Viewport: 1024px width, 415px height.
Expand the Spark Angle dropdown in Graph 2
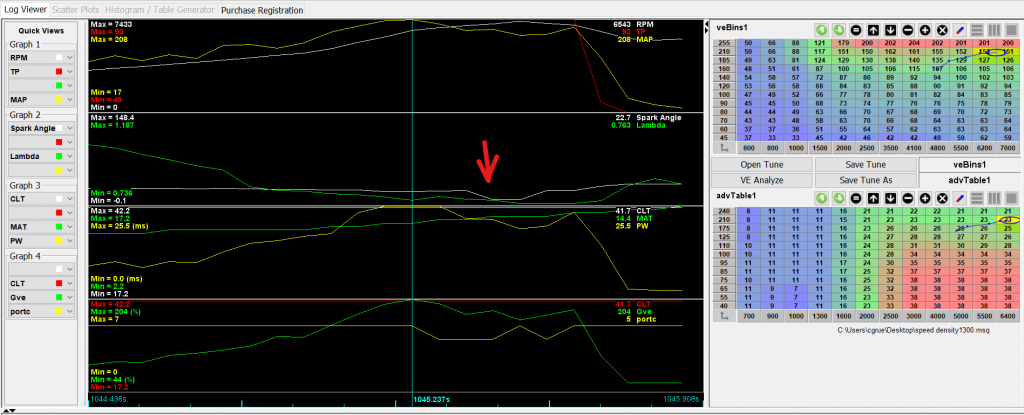[70, 129]
